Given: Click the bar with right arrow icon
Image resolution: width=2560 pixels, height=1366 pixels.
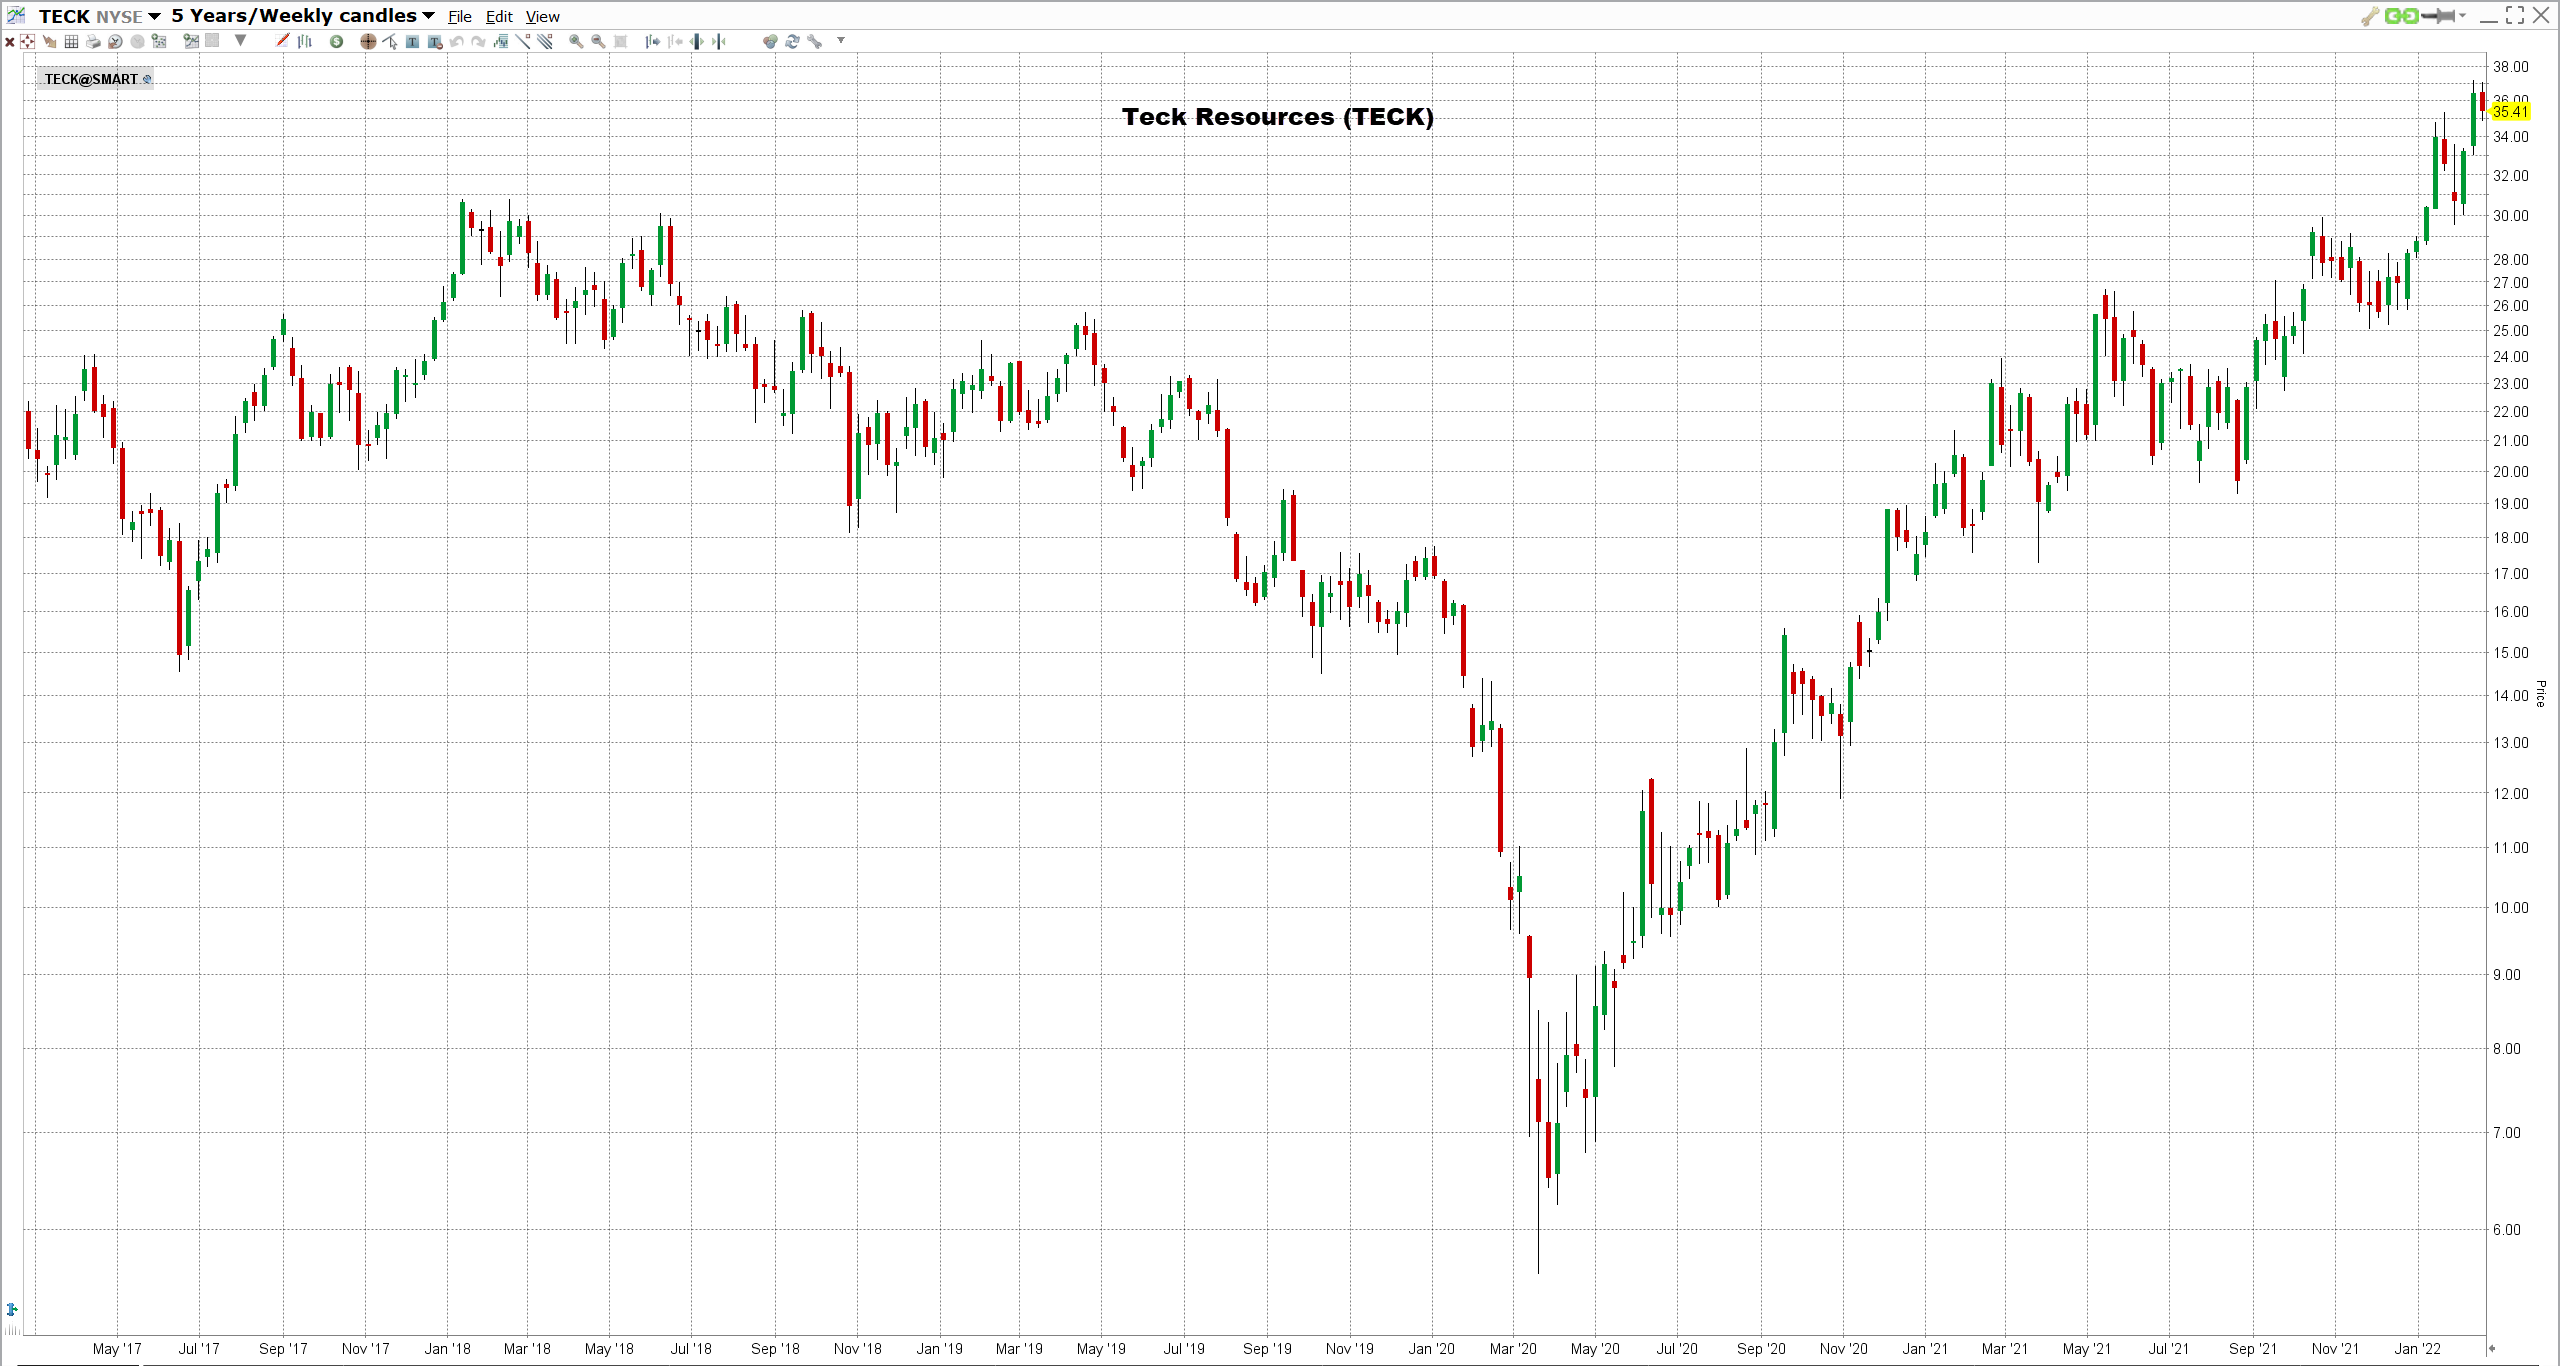Looking at the screenshot, I should [x=652, y=41].
